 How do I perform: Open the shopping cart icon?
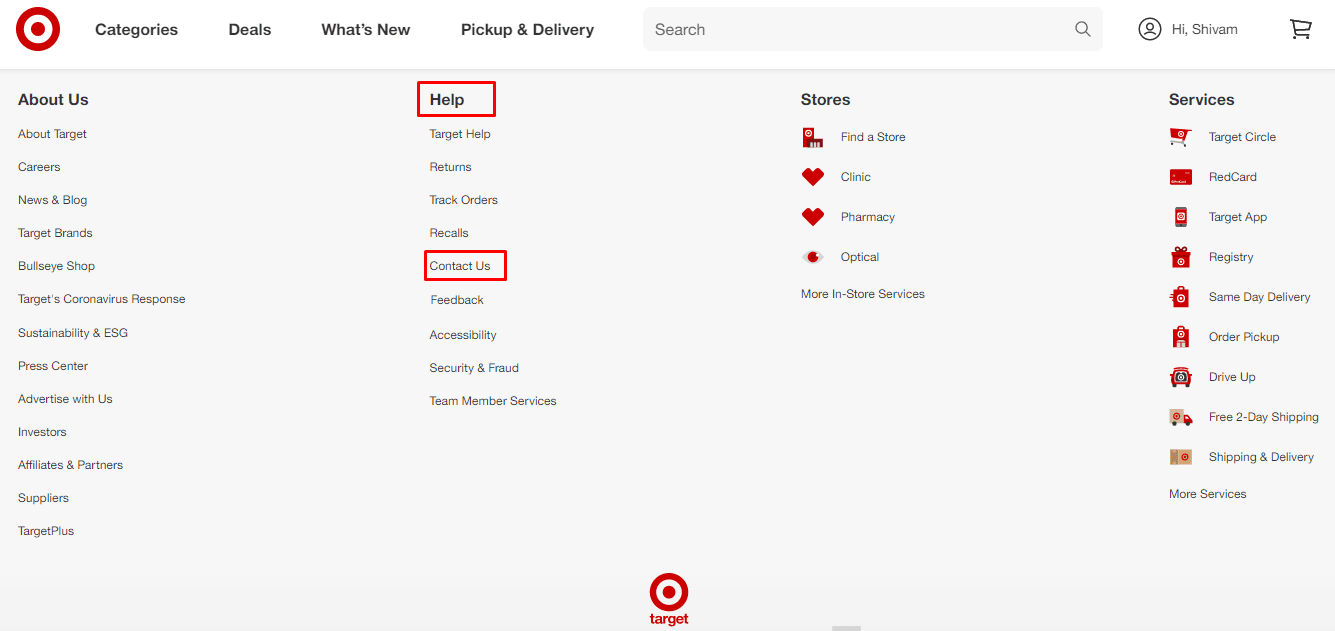[x=1300, y=29]
